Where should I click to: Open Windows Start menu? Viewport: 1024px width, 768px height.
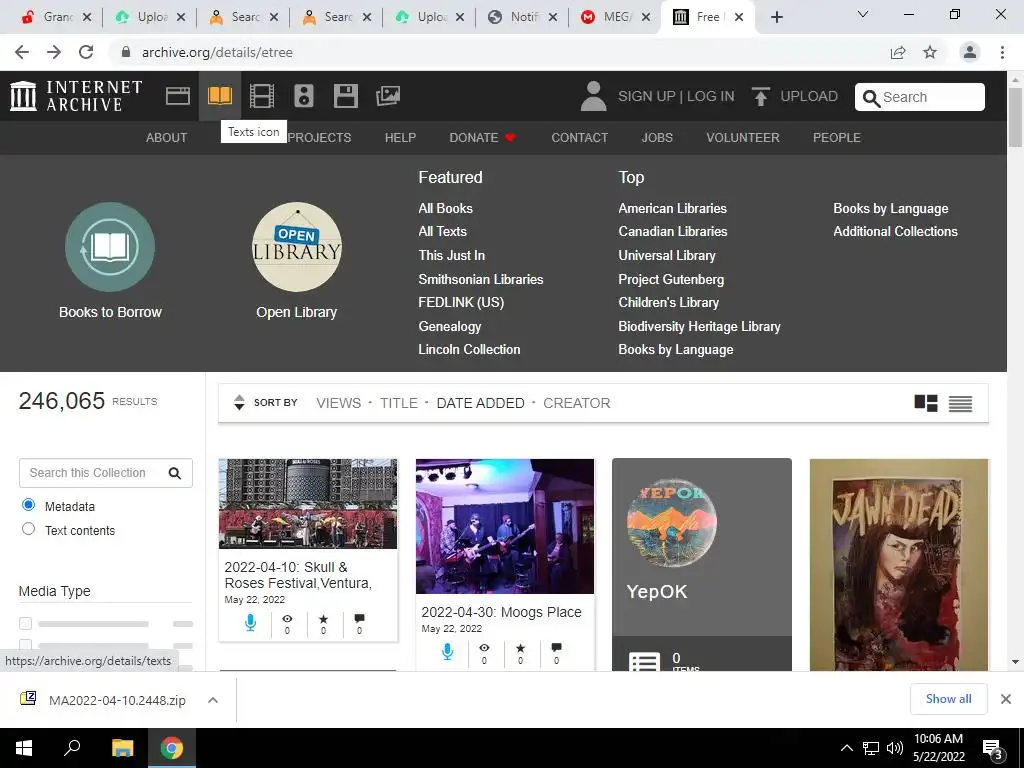coord(24,748)
